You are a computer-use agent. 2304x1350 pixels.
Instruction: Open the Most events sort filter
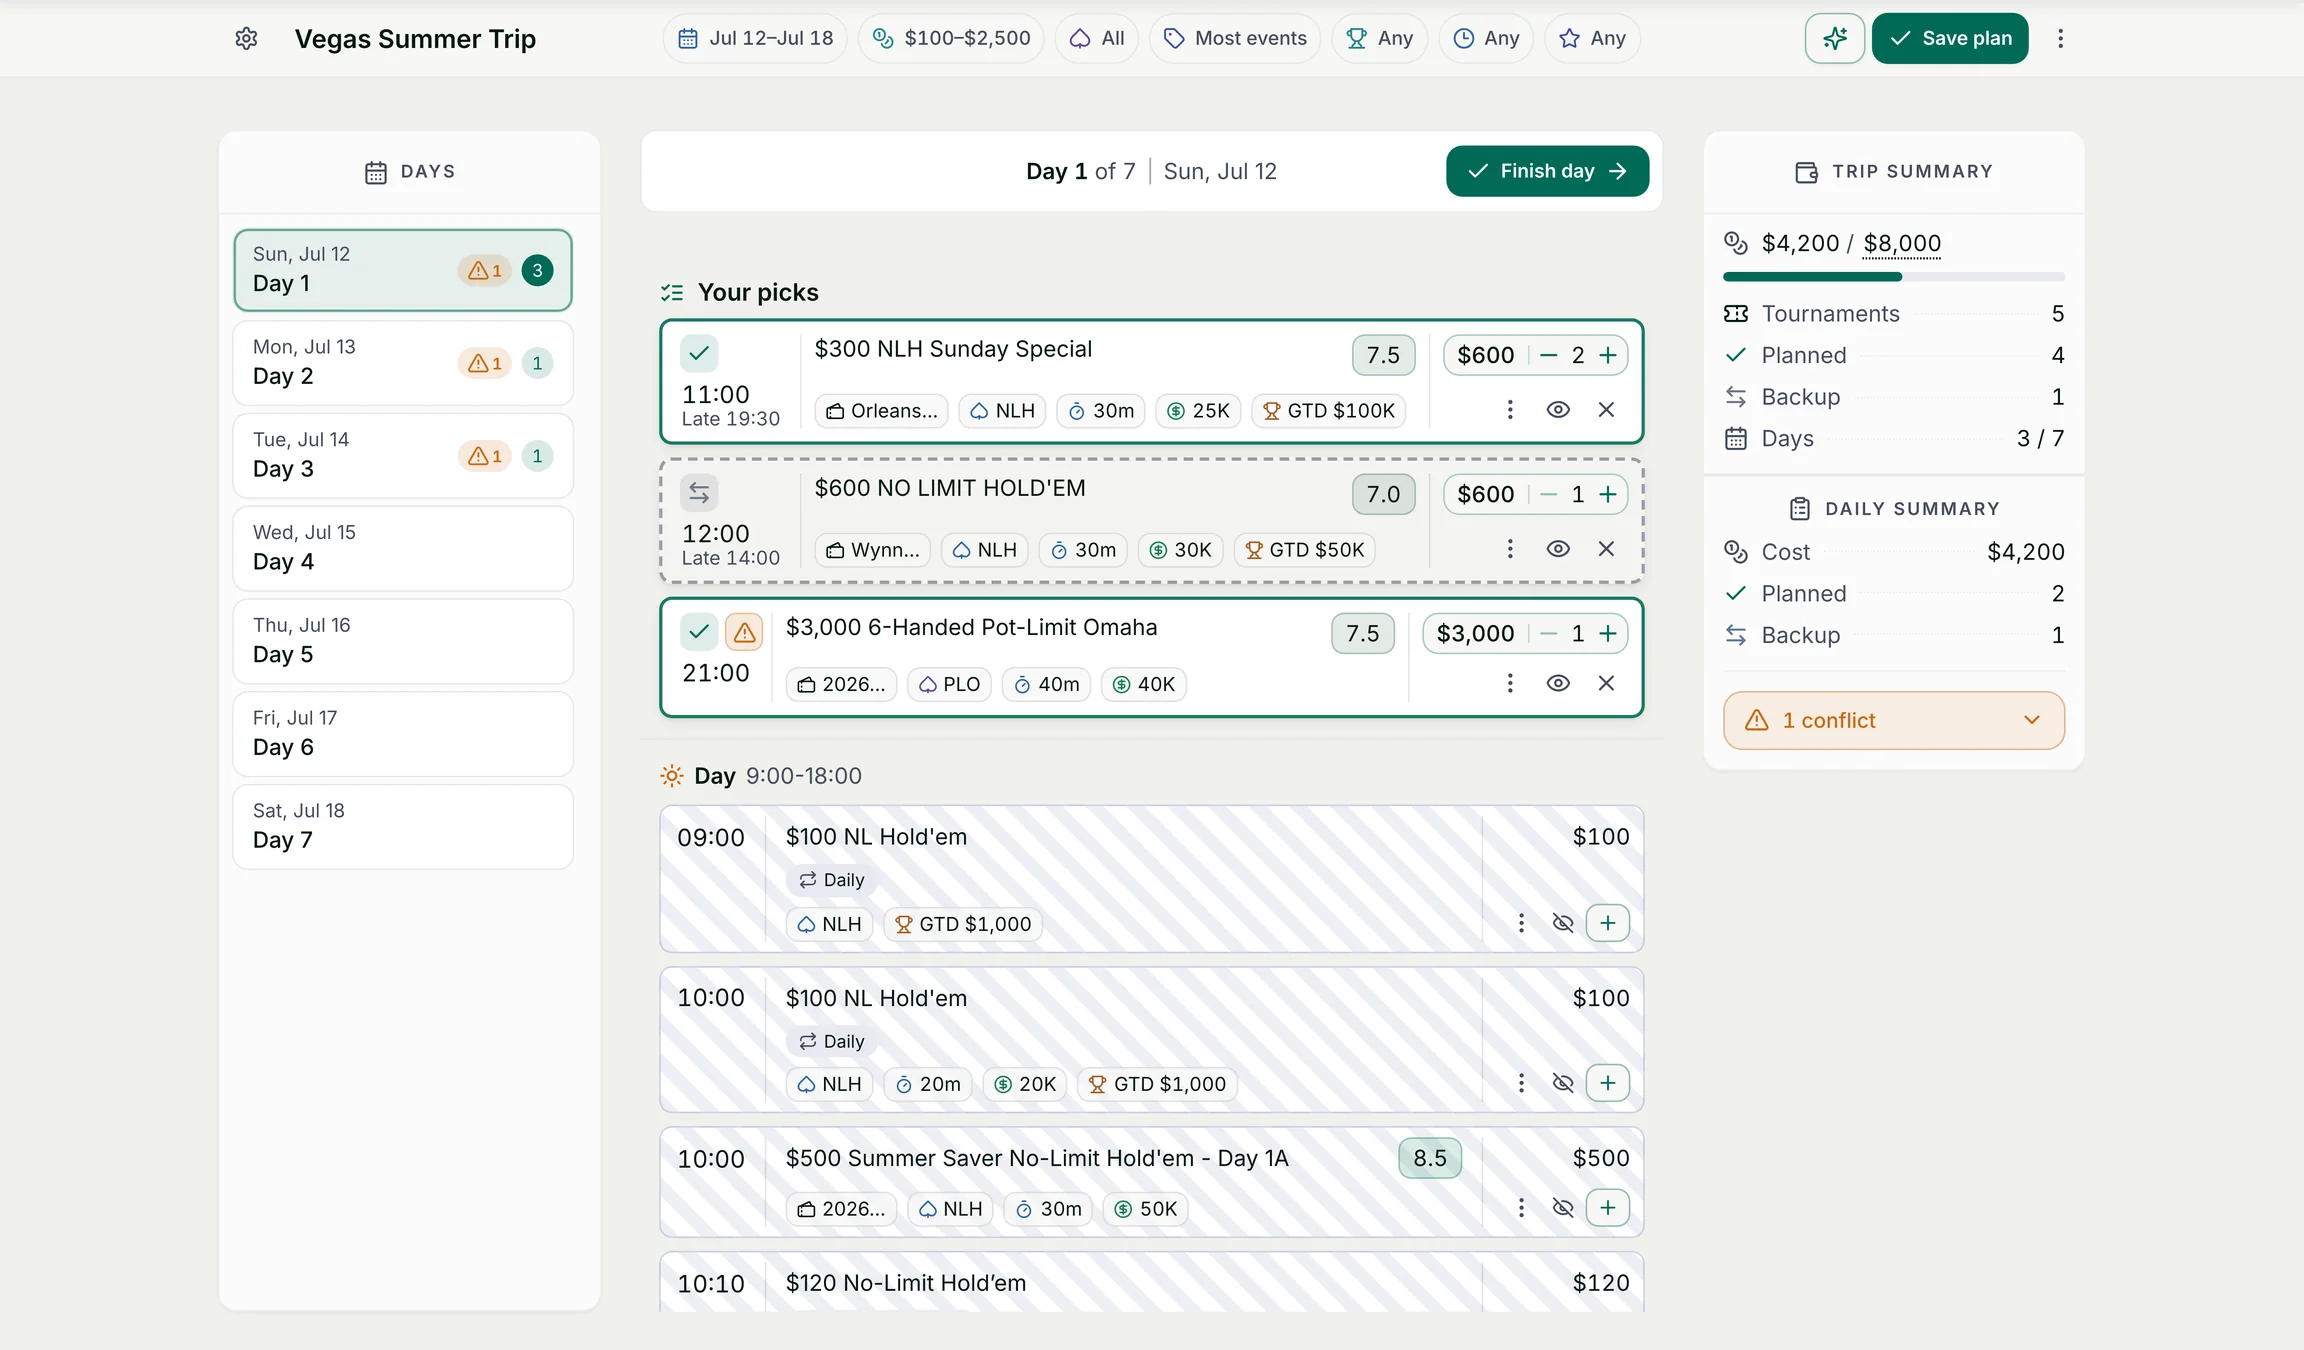tap(1235, 38)
